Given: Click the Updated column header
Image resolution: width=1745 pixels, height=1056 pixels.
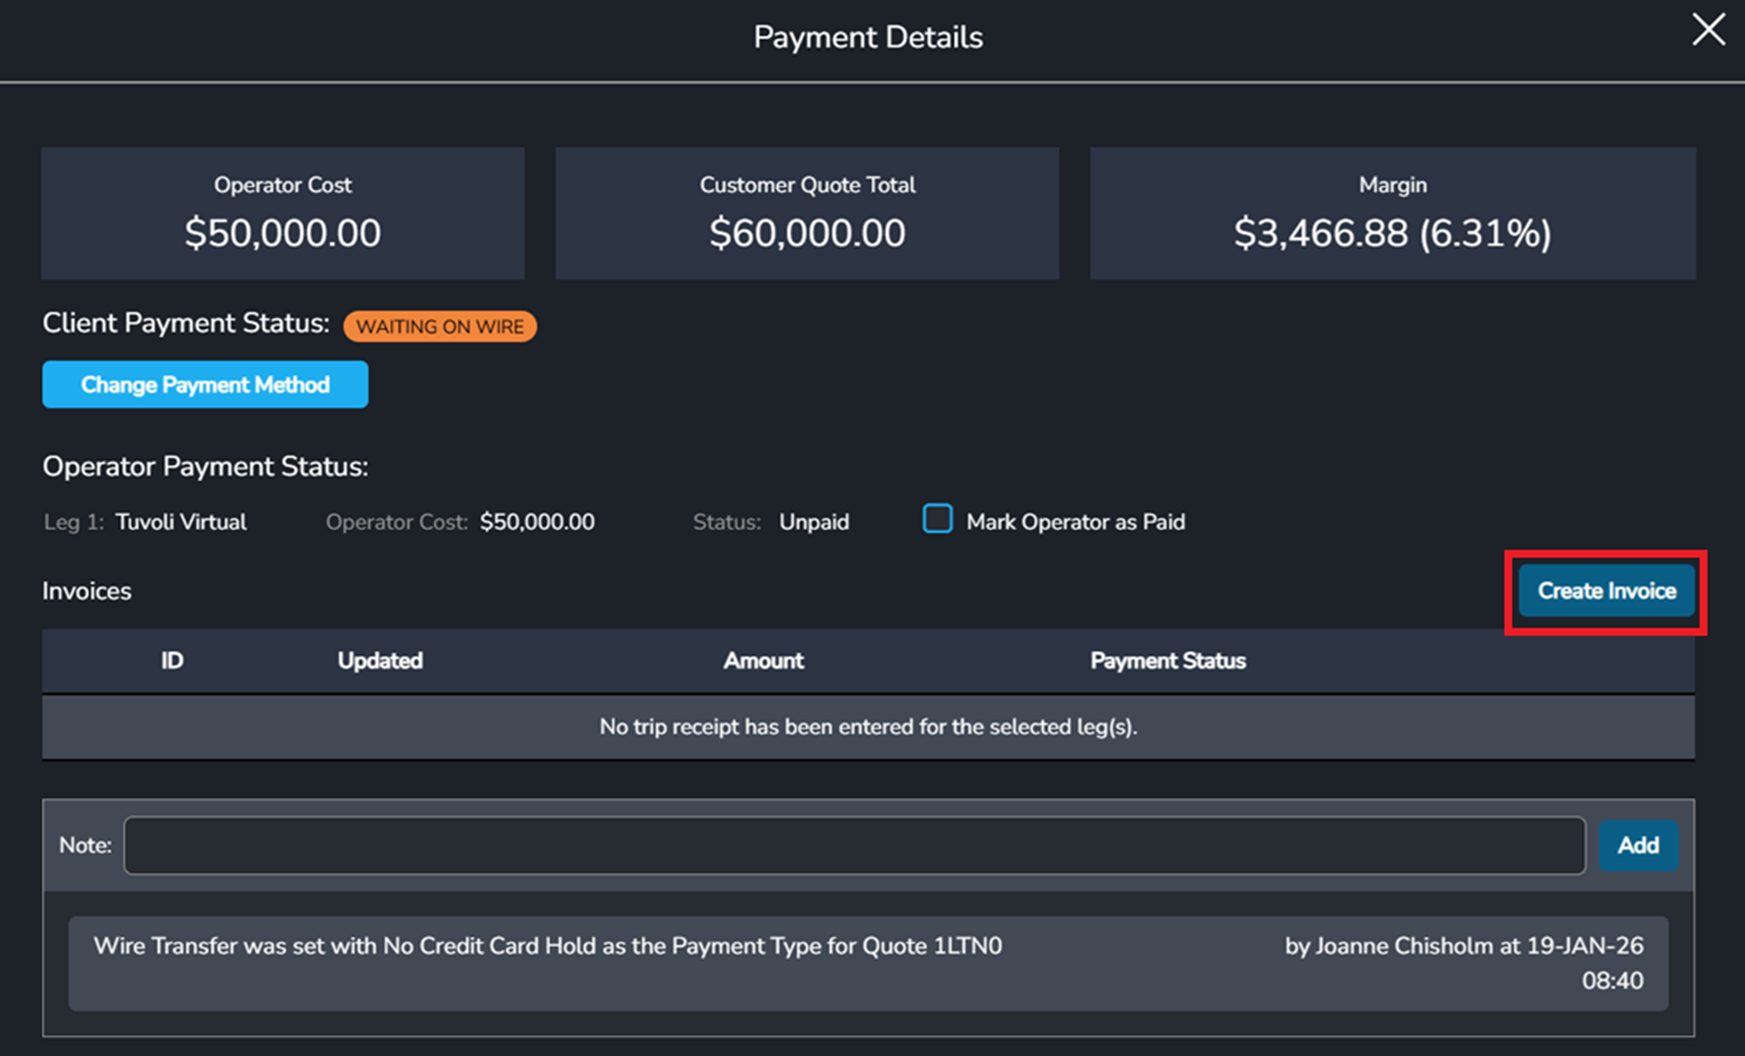Looking at the screenshot, I should (380, 661).
